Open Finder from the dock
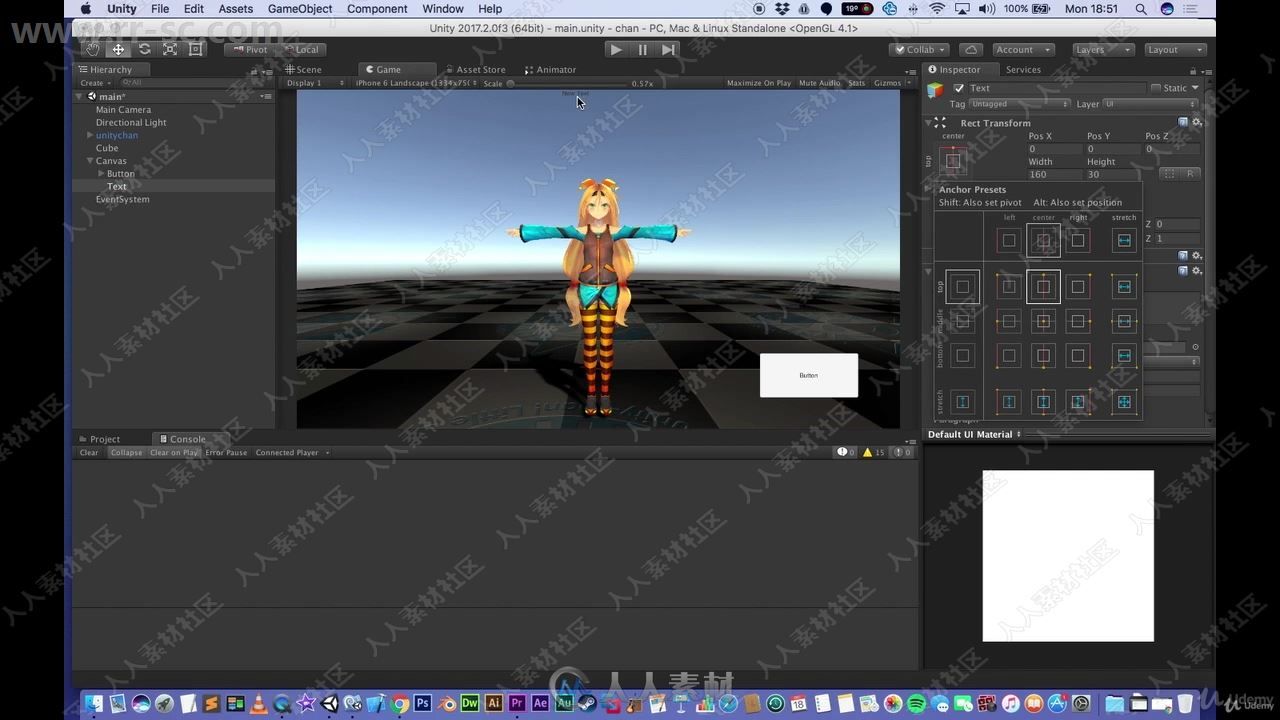Screen dimensions: 1280x720 point(94,704)
